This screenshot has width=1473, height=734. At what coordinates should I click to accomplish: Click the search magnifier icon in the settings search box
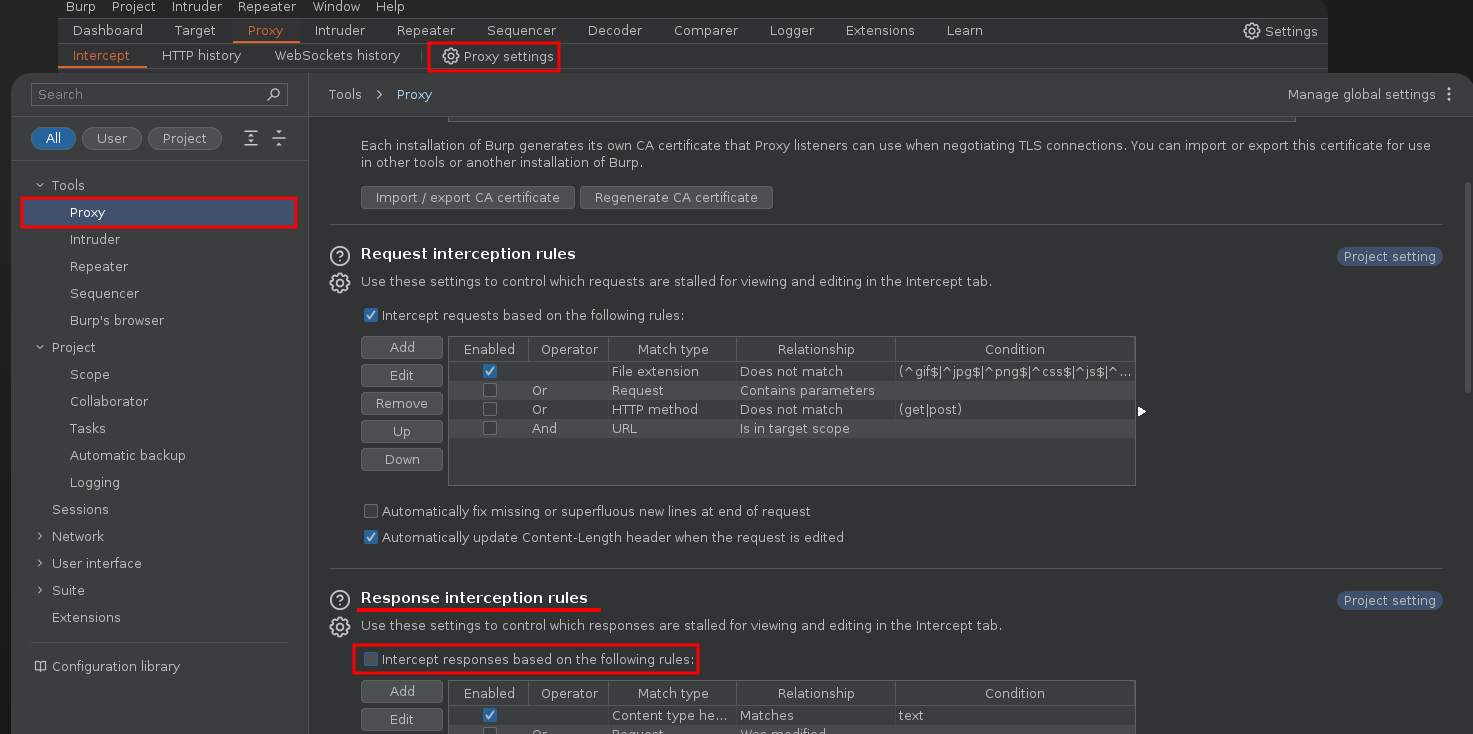pos(274,95)
